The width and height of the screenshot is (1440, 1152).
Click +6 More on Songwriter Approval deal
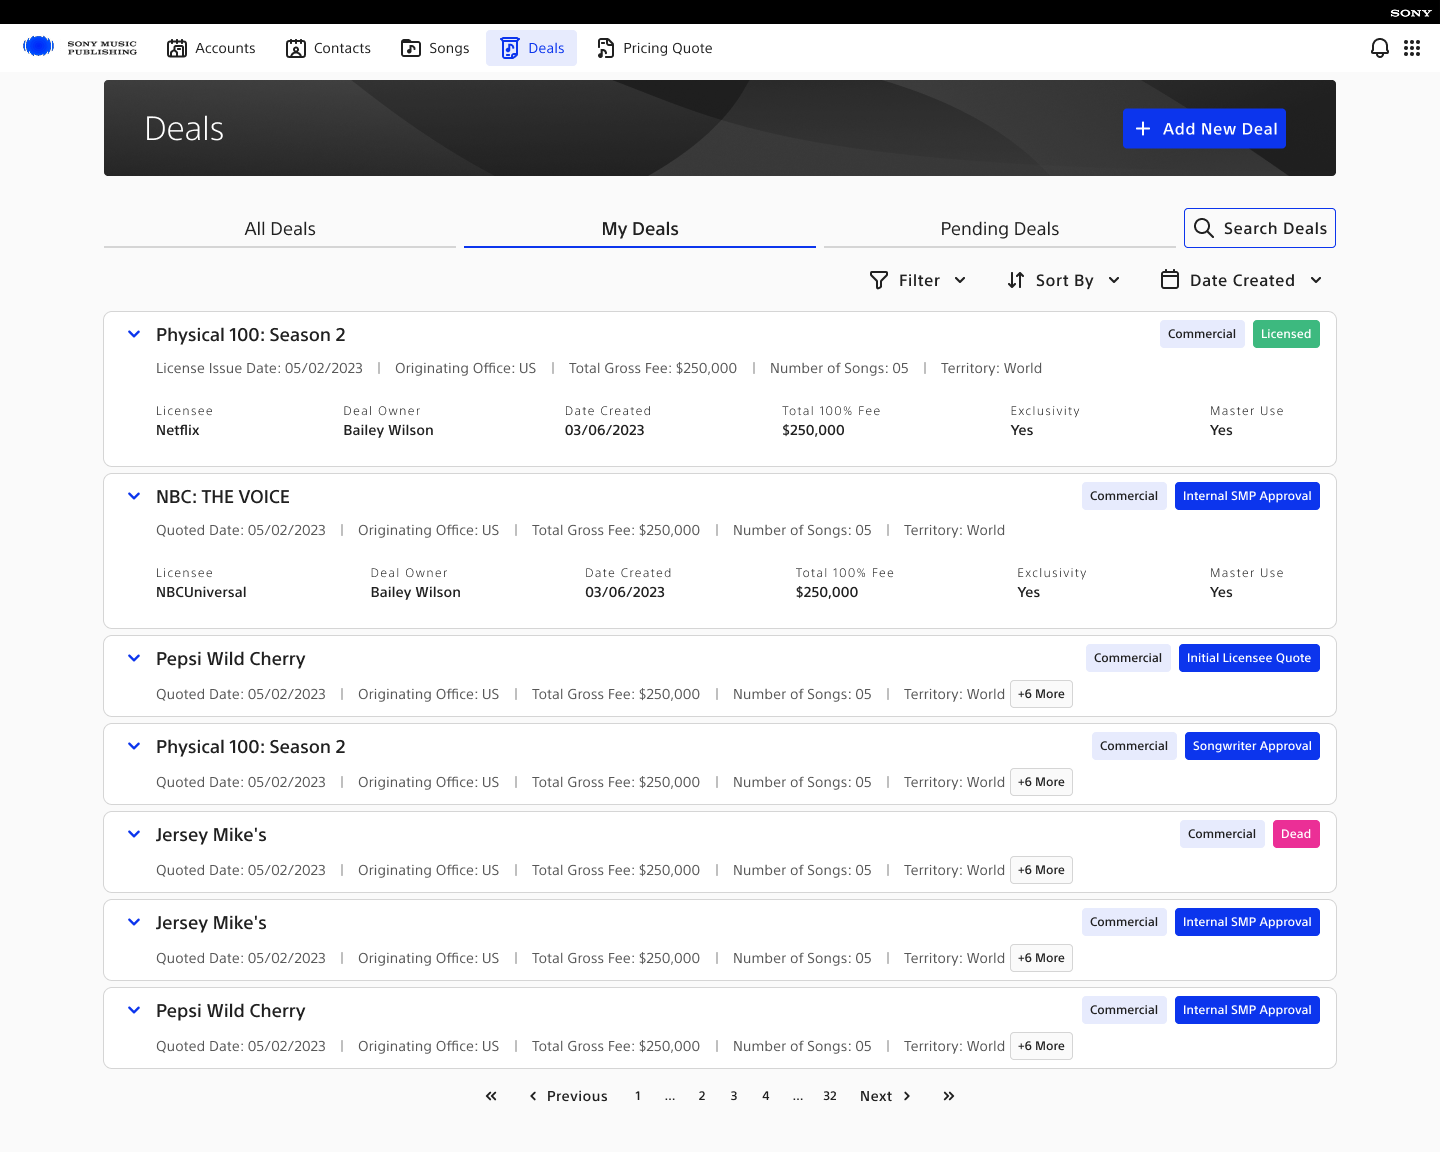click(1041, 782)
